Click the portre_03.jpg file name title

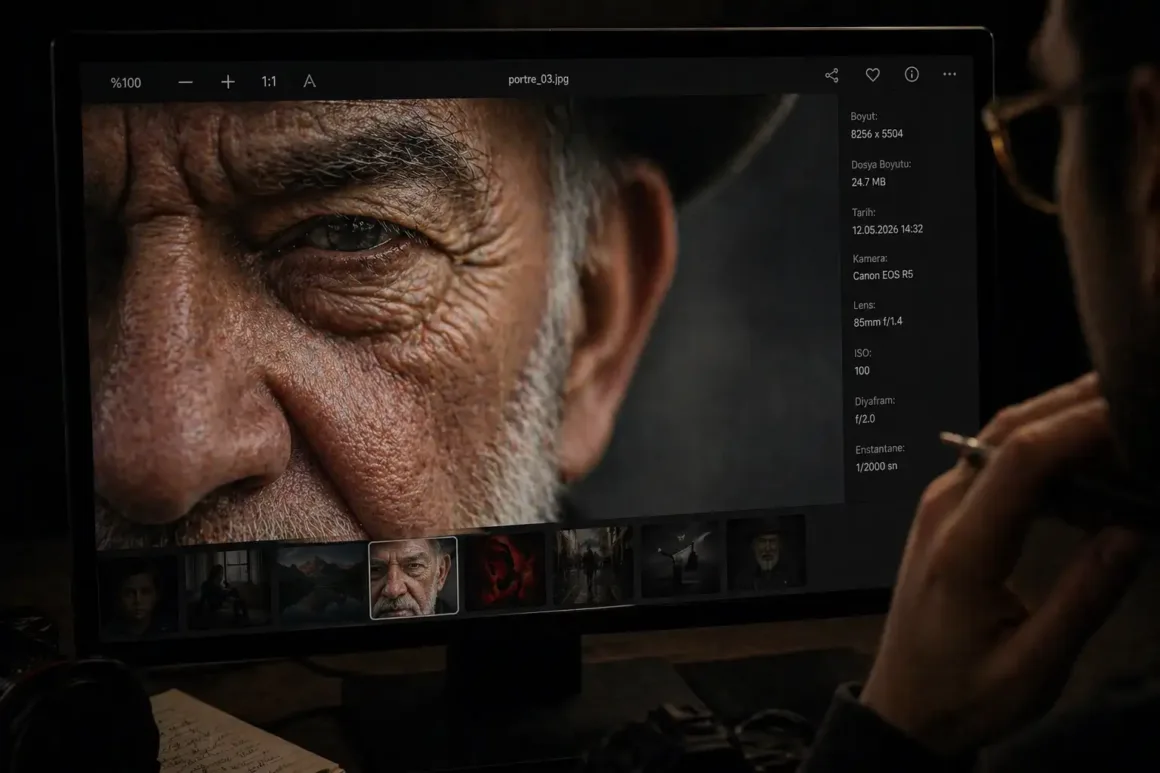[x=538, y=79]
